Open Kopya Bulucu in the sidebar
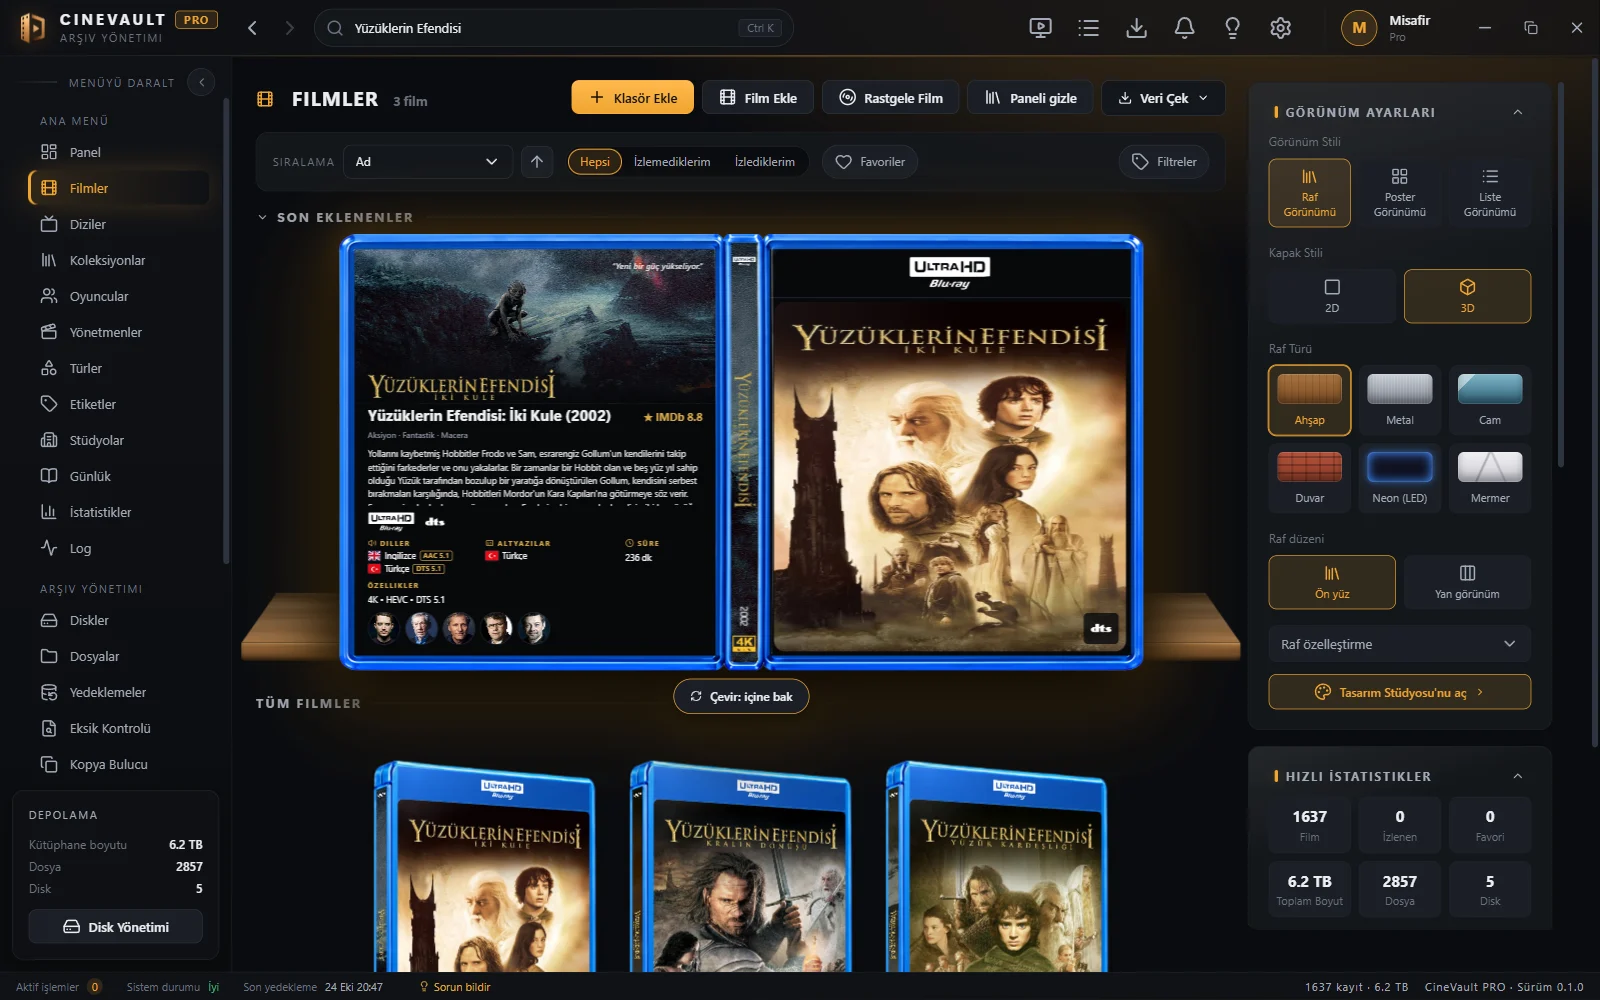1600x1000 pixels. [x=118, y=764]
